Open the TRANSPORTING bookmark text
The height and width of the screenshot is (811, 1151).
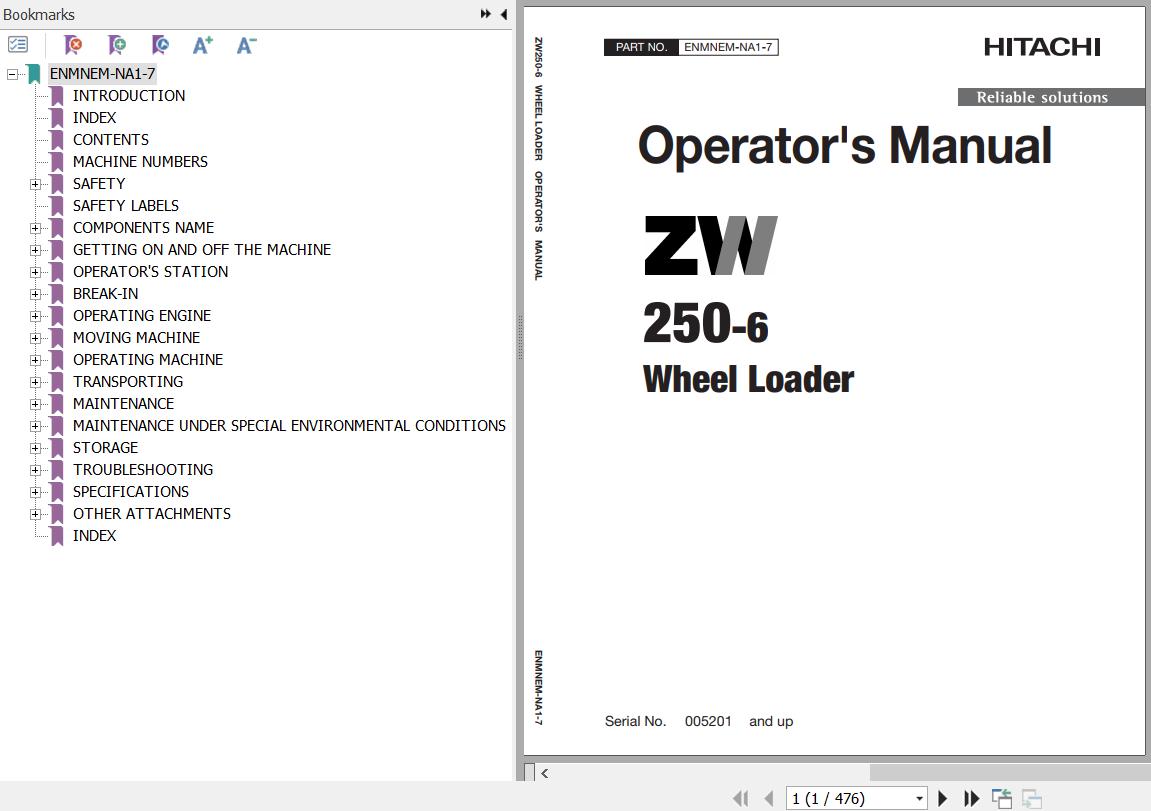click(128, 382)
